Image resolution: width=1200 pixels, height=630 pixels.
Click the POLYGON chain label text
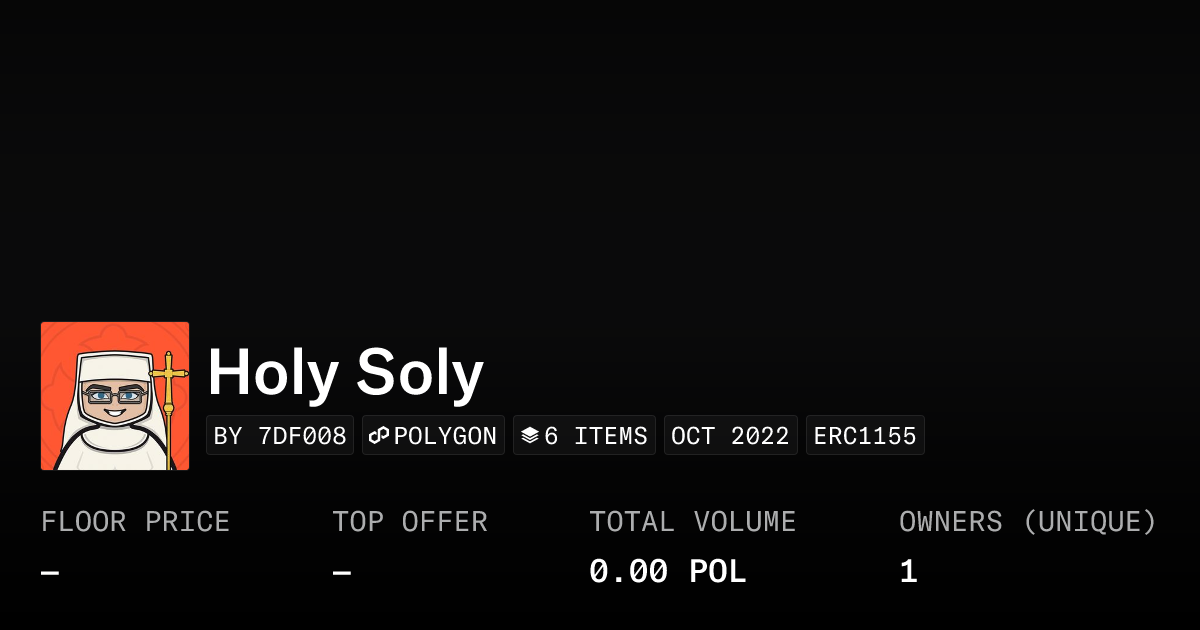pos(445,436)
